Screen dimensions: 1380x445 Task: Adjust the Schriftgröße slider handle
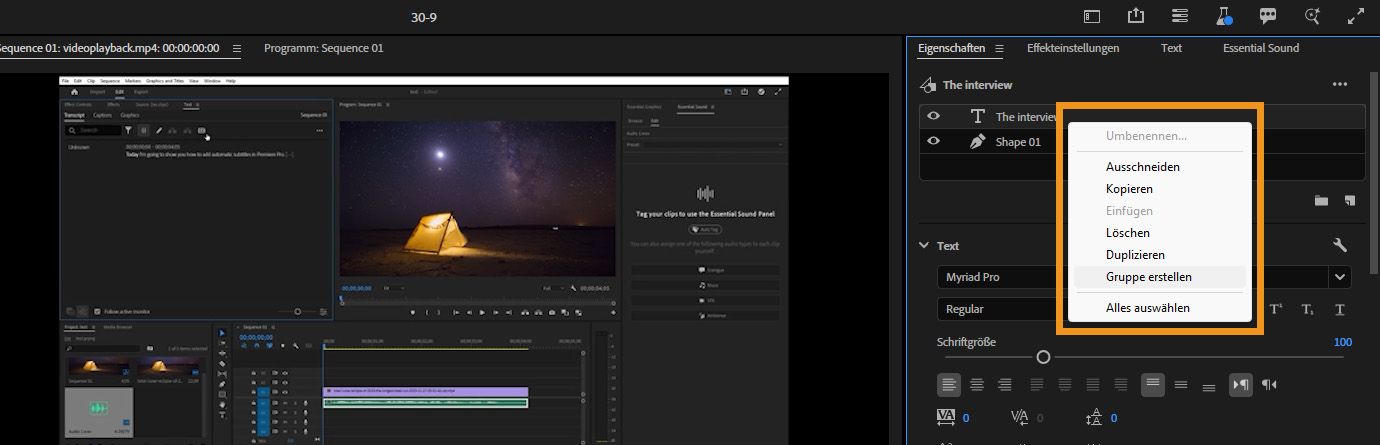[x=1043, y=357]
